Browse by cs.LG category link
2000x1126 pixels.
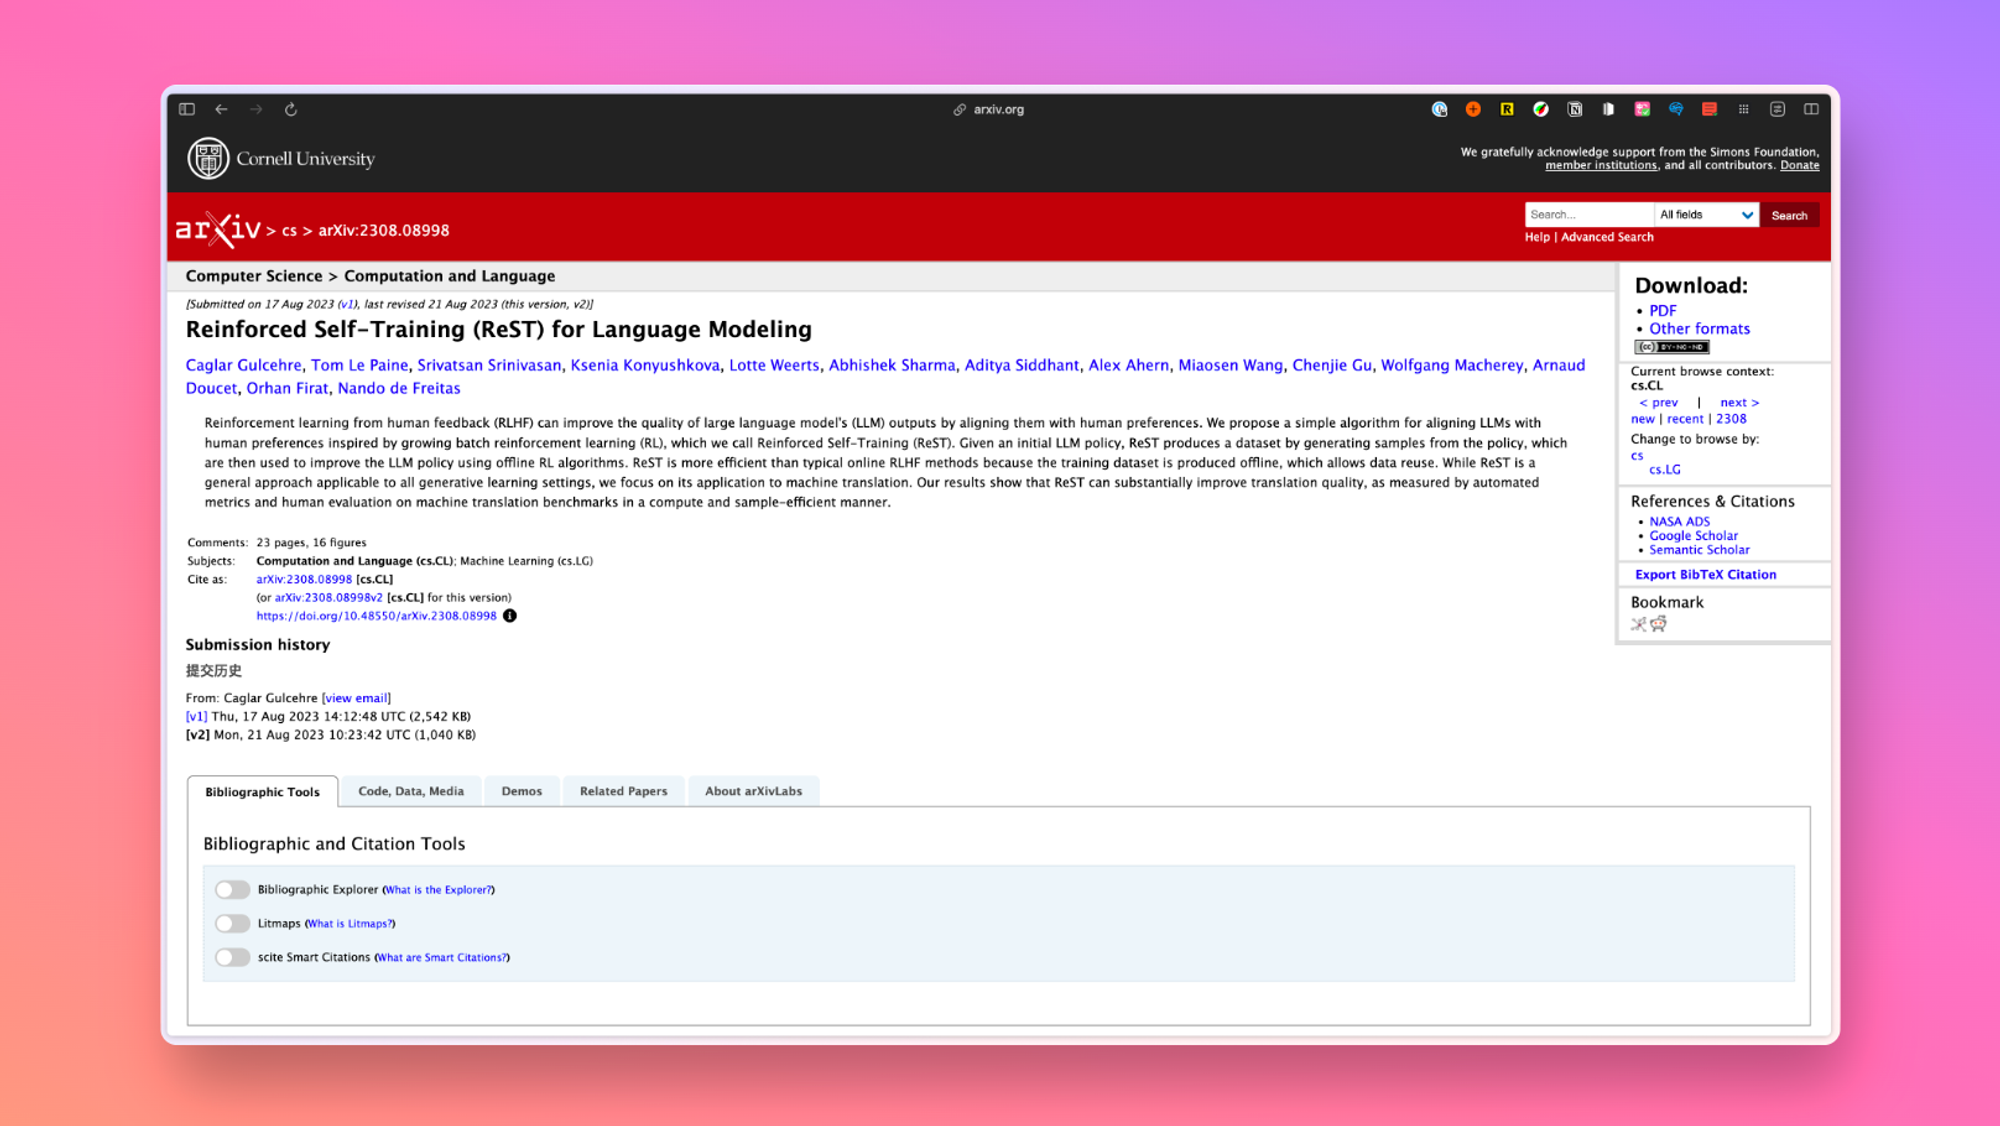[1664, 470]
